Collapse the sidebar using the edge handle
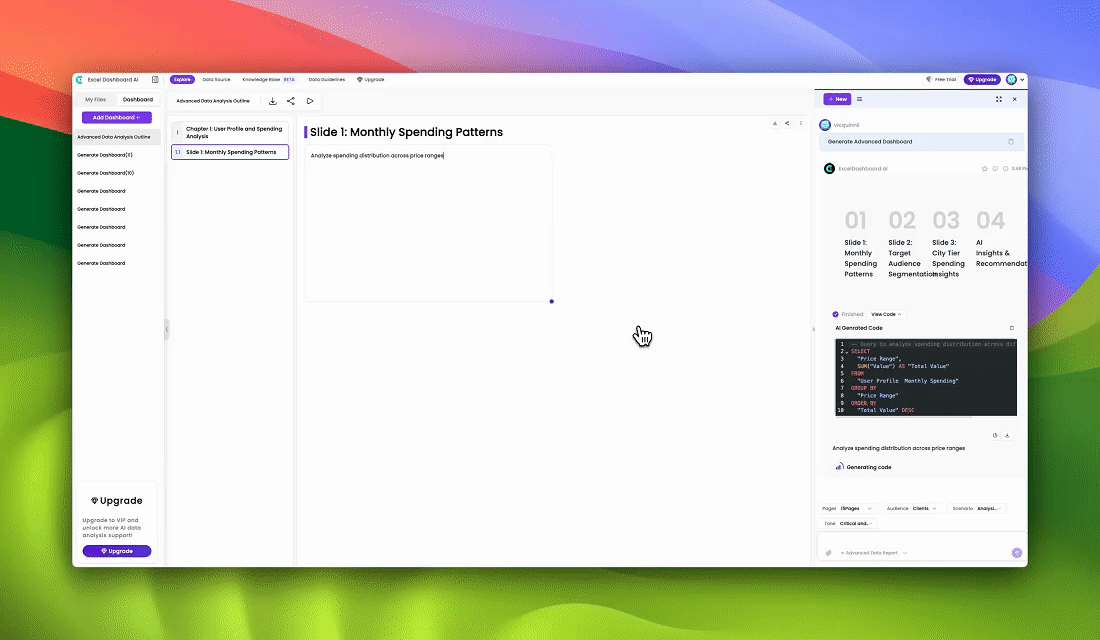 pos(166,329)
